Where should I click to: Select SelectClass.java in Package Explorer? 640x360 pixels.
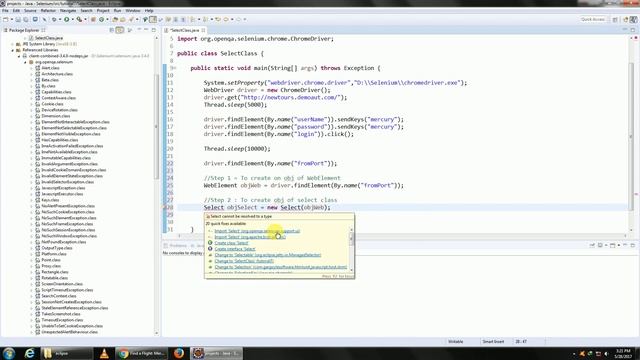tap(49, 38)
